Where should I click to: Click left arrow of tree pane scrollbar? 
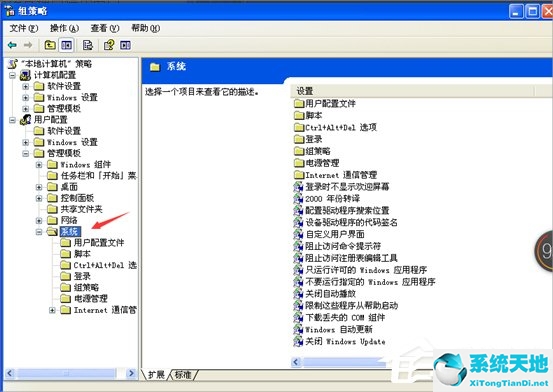[x=10, y=373]
